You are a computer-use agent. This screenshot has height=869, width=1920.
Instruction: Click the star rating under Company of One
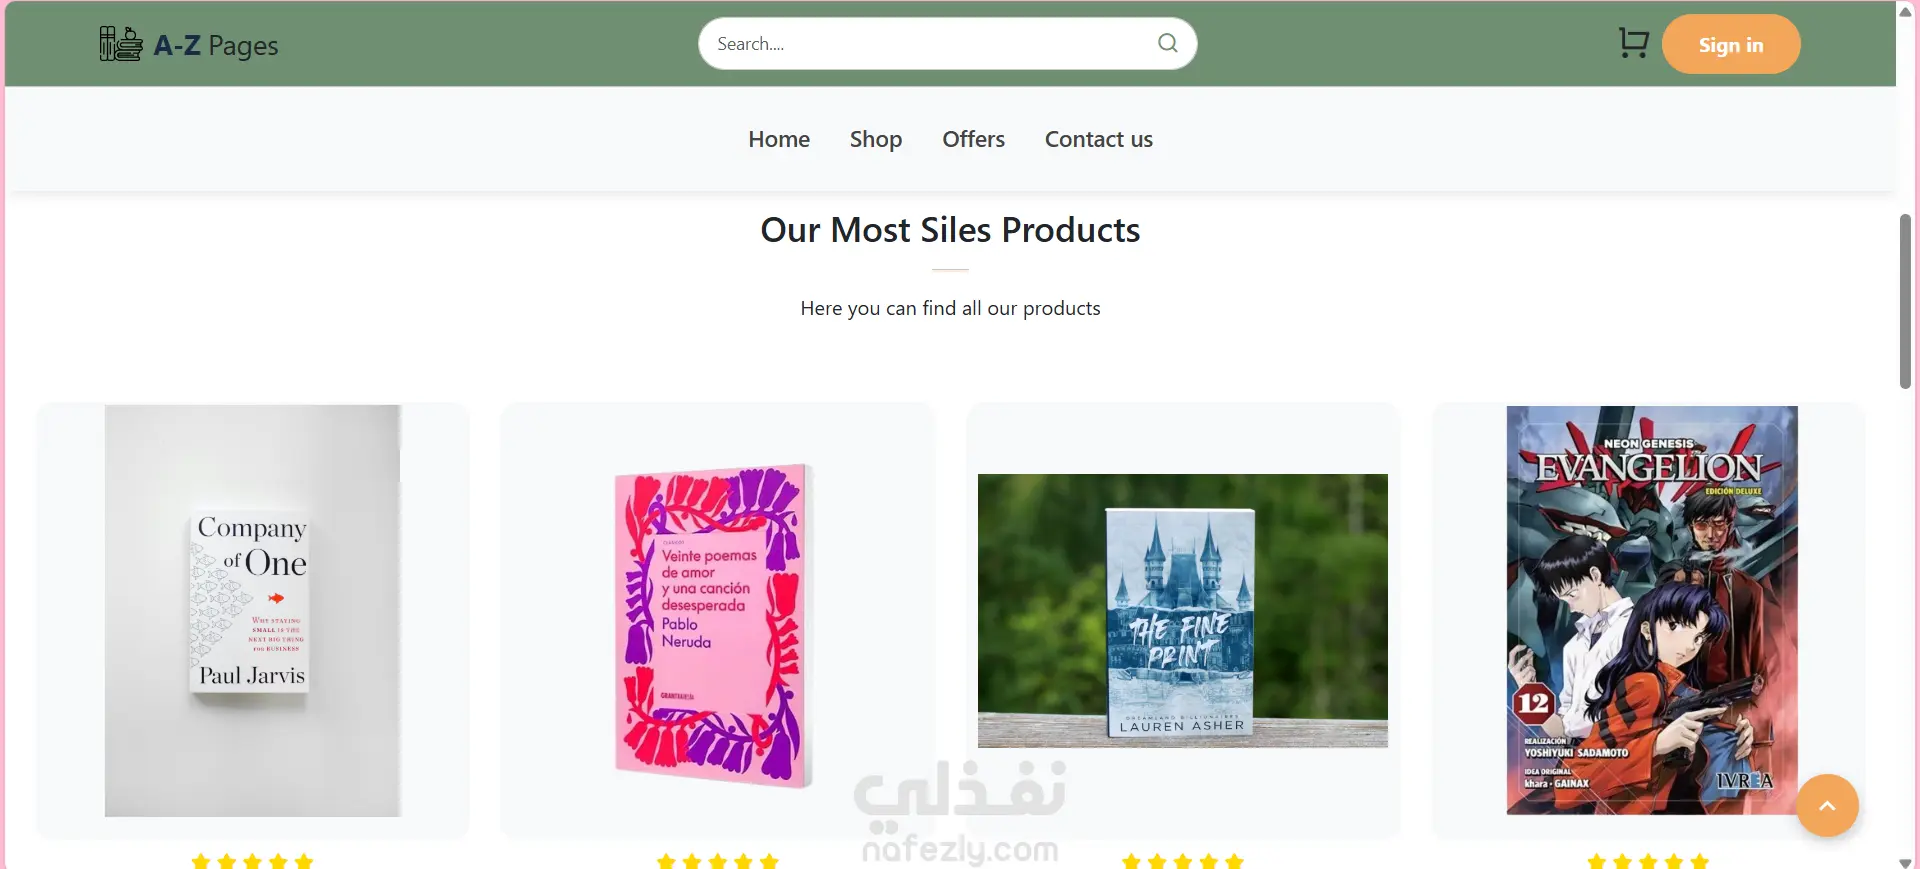point(252,861)
